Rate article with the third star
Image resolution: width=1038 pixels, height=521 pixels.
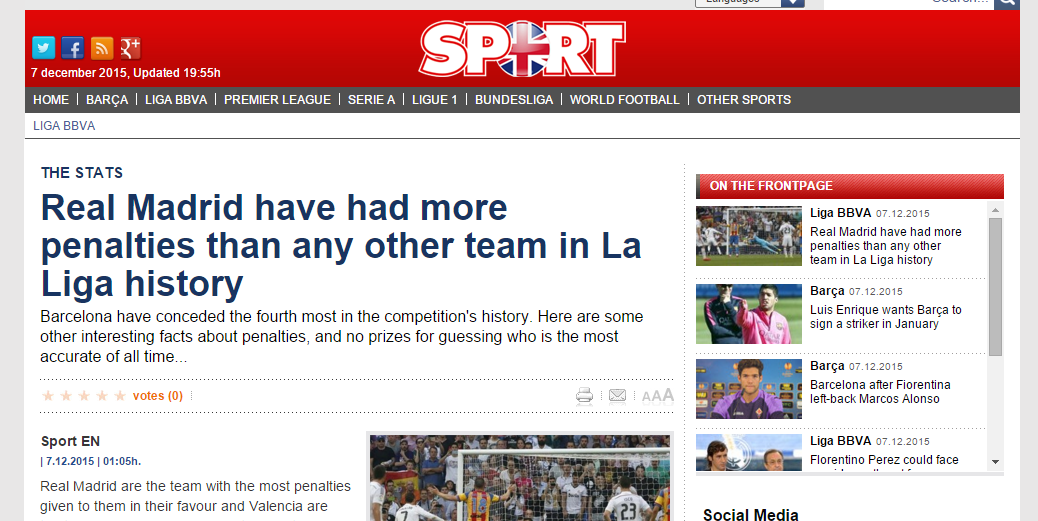[83, 396]
